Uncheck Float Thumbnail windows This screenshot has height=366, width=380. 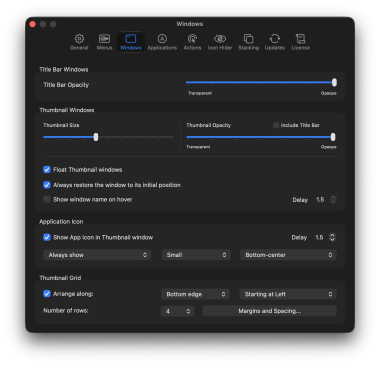click(x=47, y=169)
